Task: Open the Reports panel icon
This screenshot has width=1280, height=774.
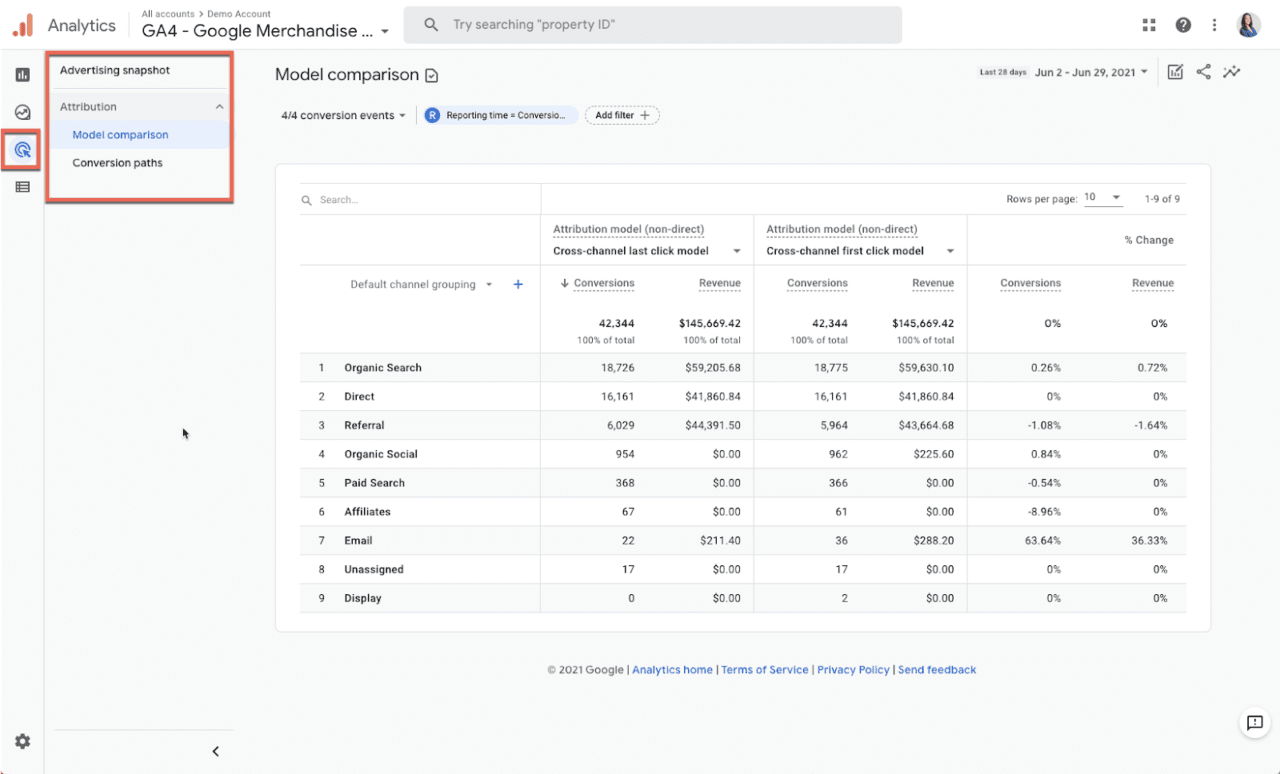Action: pyautogui.click(x=21, y=73)
